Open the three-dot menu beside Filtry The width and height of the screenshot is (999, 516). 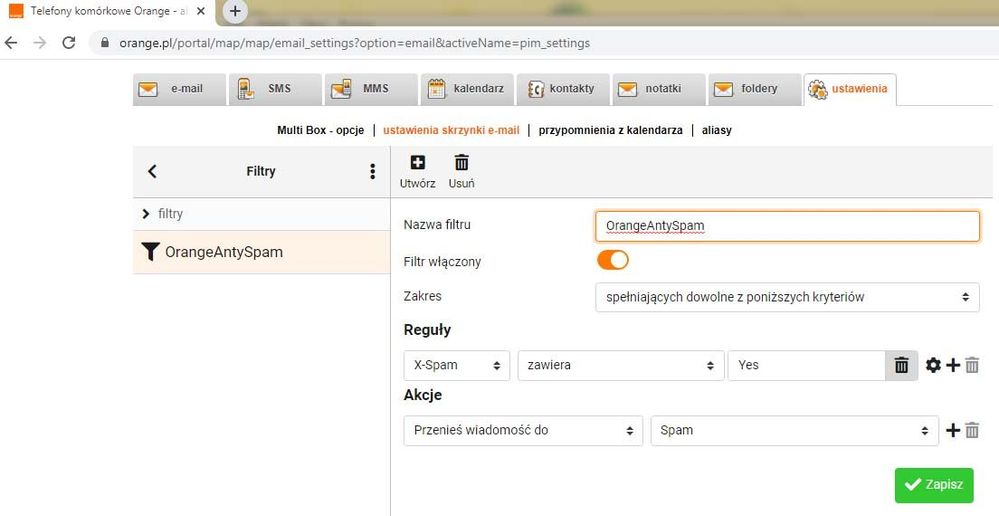[x=373, y=171]
